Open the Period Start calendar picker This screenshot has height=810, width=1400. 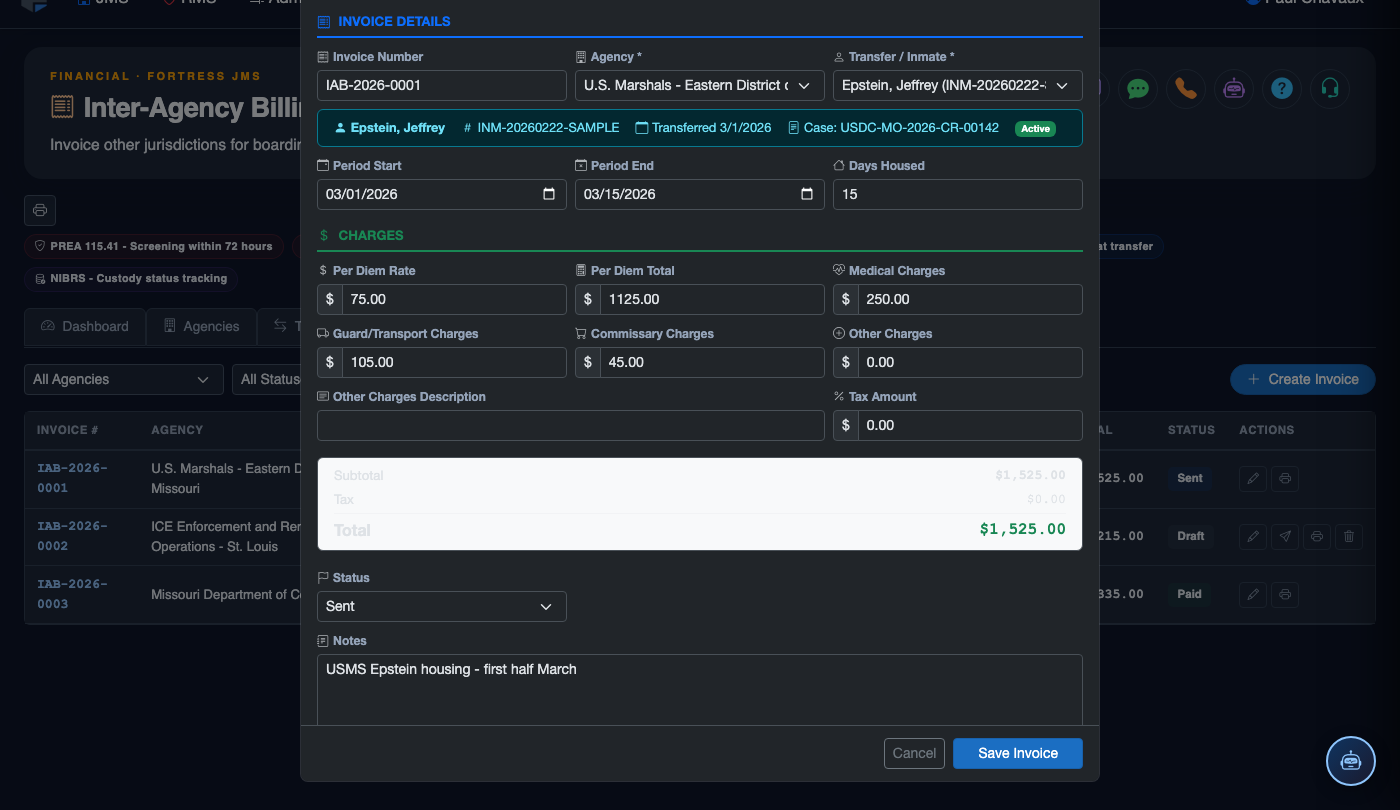[549, 194]
